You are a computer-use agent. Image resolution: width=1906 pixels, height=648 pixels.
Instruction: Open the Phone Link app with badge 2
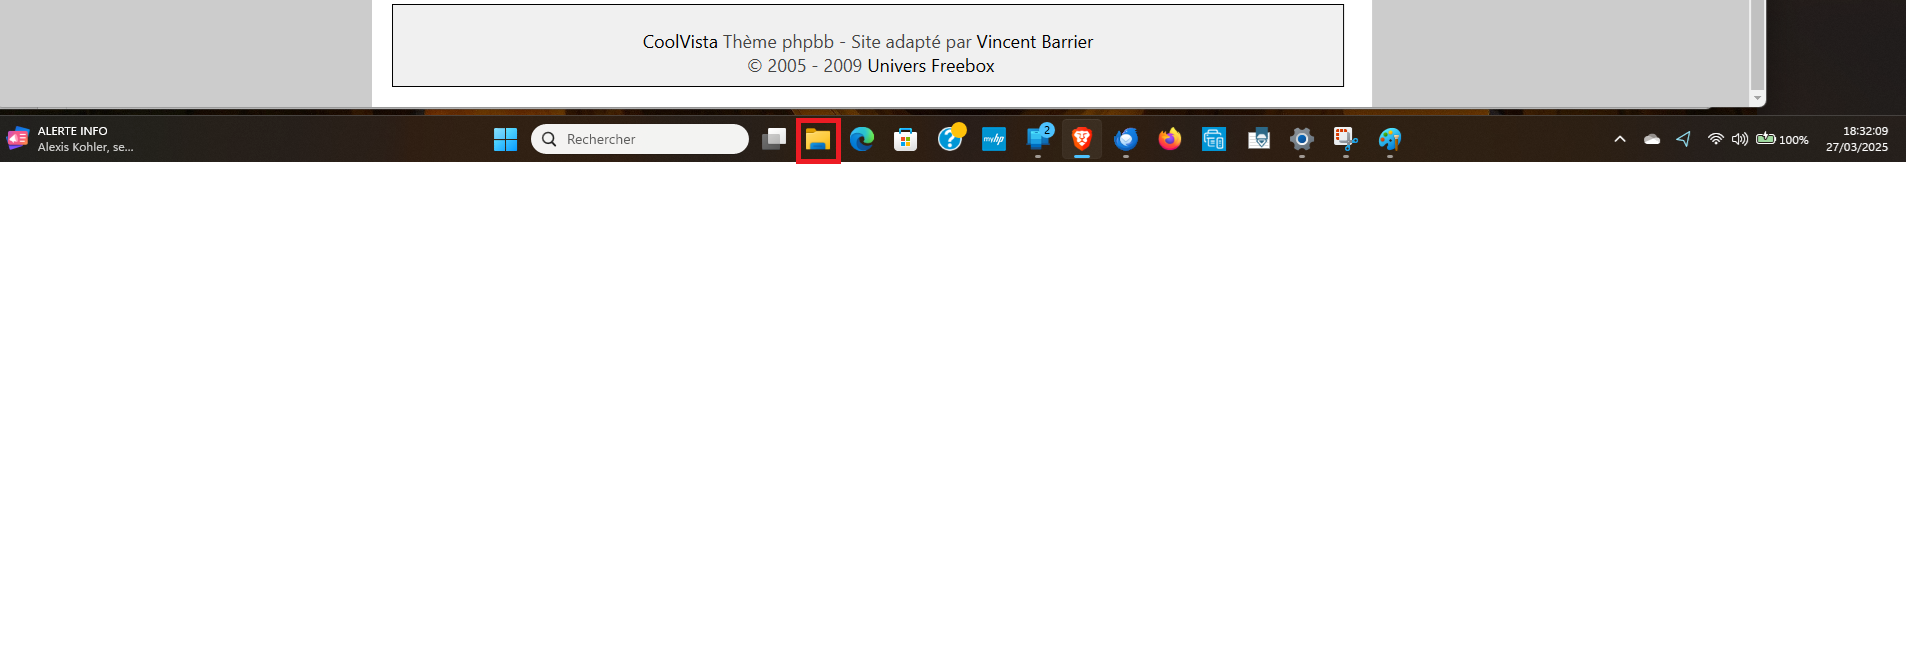(1039, 139)
